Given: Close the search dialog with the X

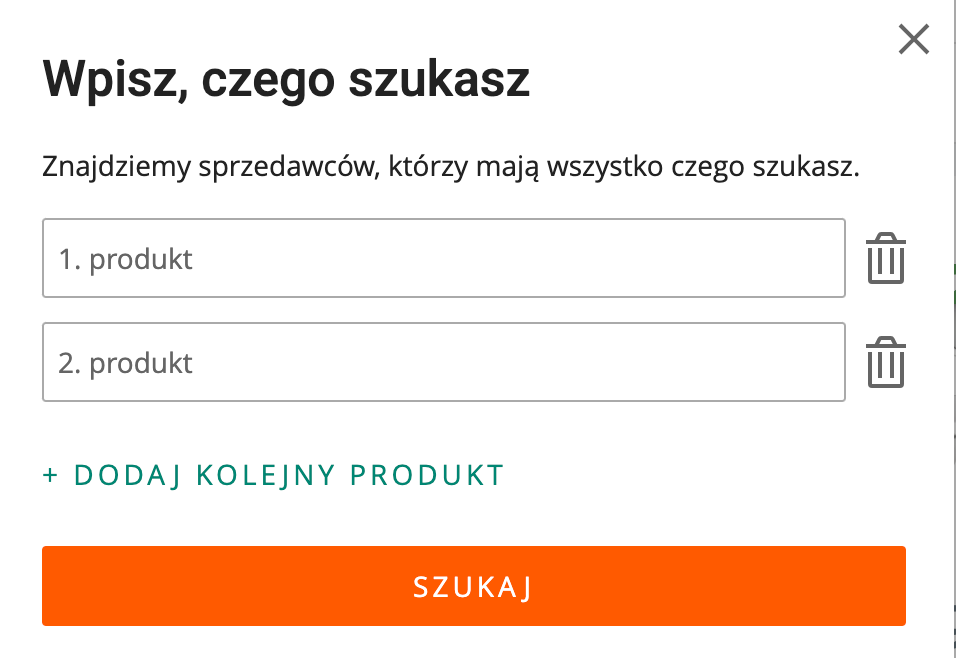Looking at the screenshot, I should 914,40.
